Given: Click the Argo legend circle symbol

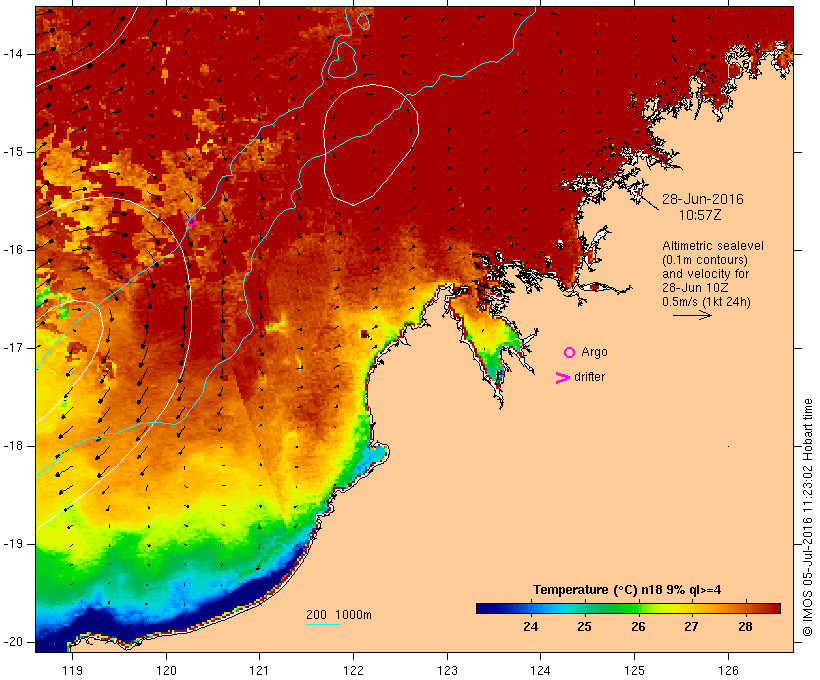Looking at the screenshot, I should [570, 353].
